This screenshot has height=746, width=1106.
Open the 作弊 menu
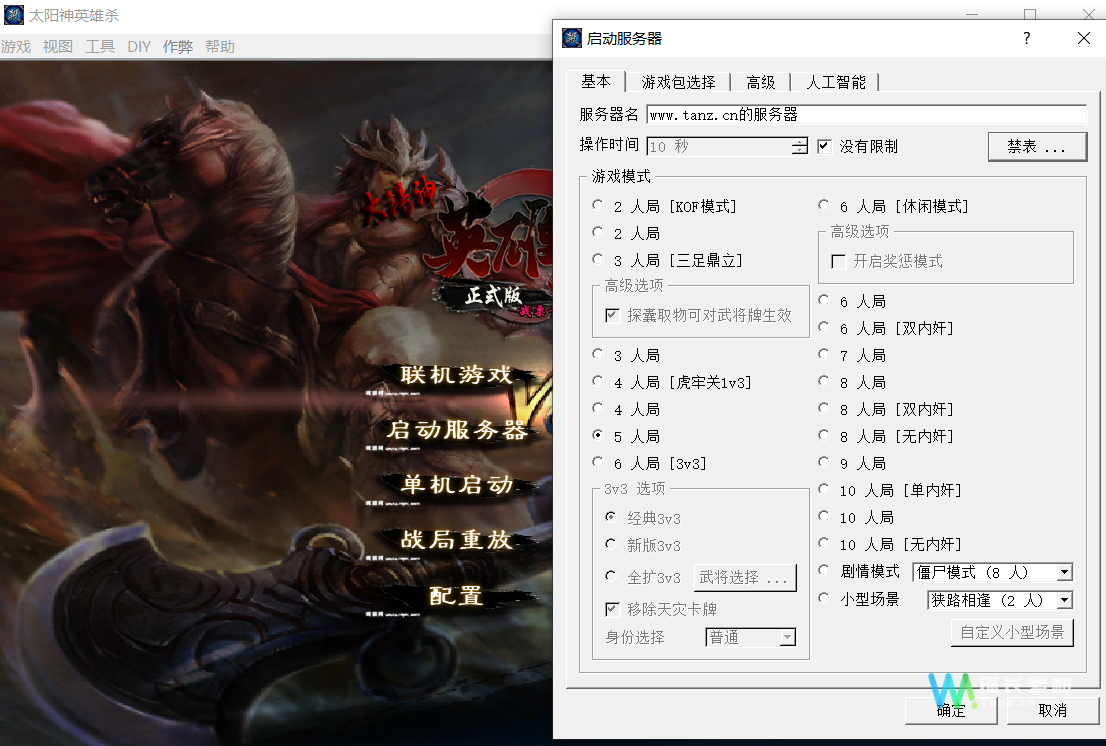coord(178,47)
